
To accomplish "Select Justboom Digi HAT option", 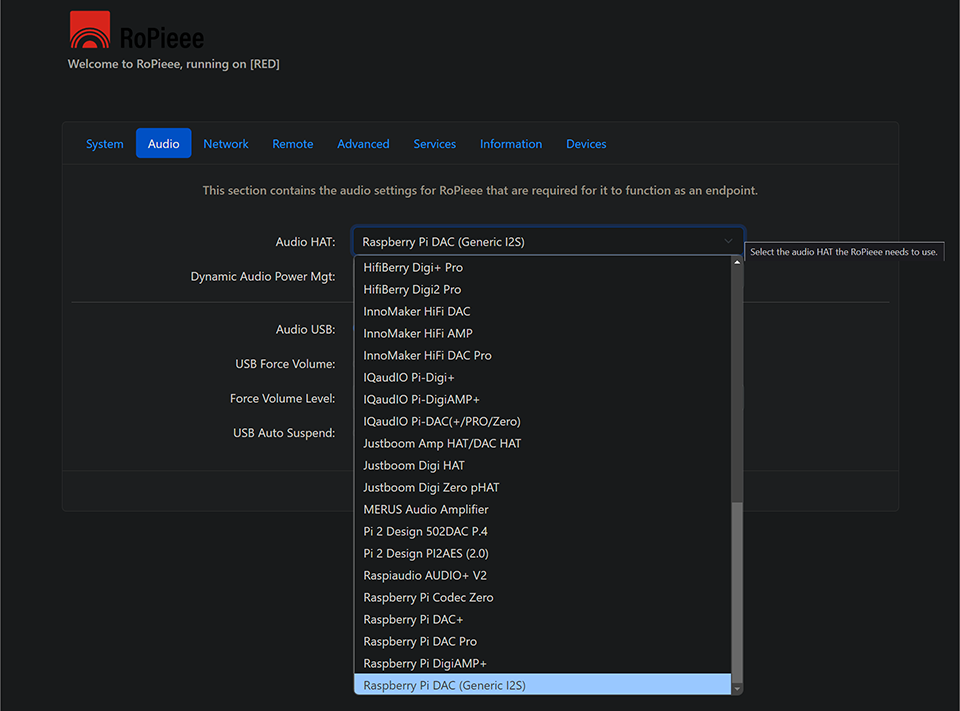I will 414,466.
